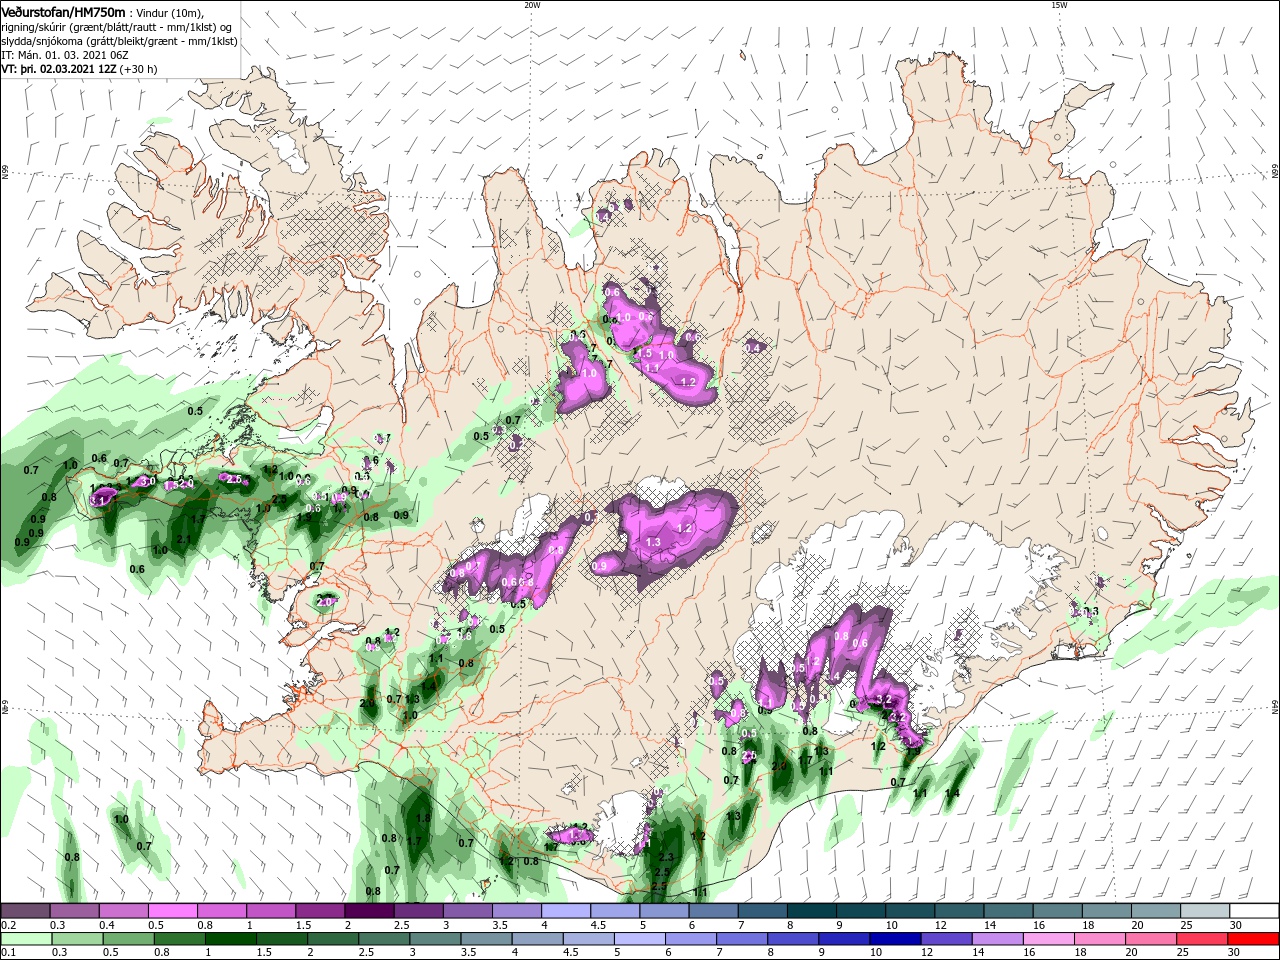Pick the 25–30 crimson rain scale swatch

[1202, 938]
